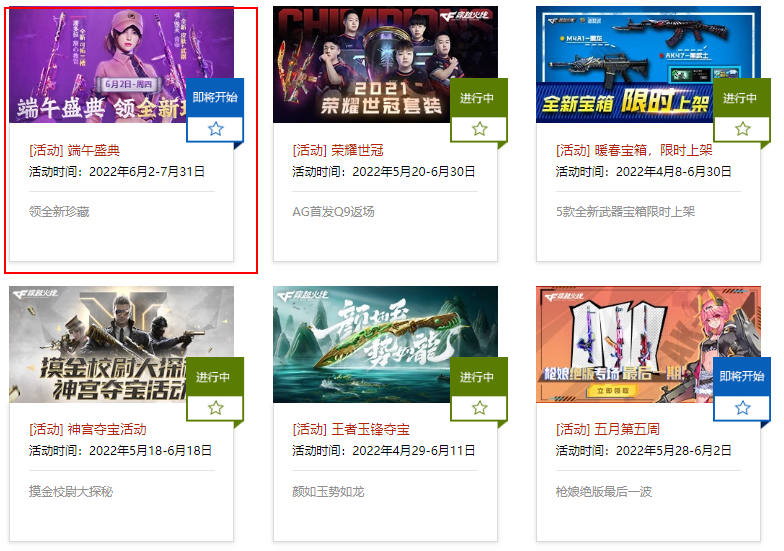The height and width of the screenshot is (551, 784).
Task: Open the 端午盛典 banner image
Action: (122, 64)
